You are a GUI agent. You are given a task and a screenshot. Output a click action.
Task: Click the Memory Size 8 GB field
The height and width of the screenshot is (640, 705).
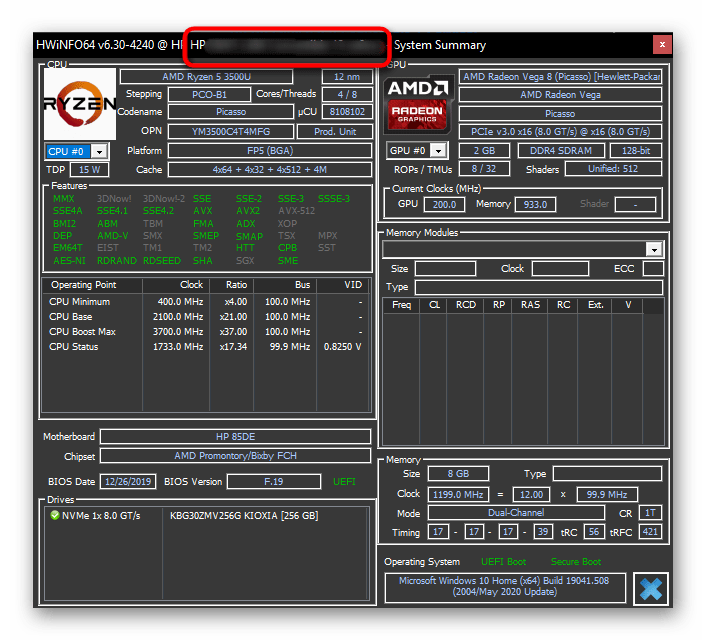458,474
